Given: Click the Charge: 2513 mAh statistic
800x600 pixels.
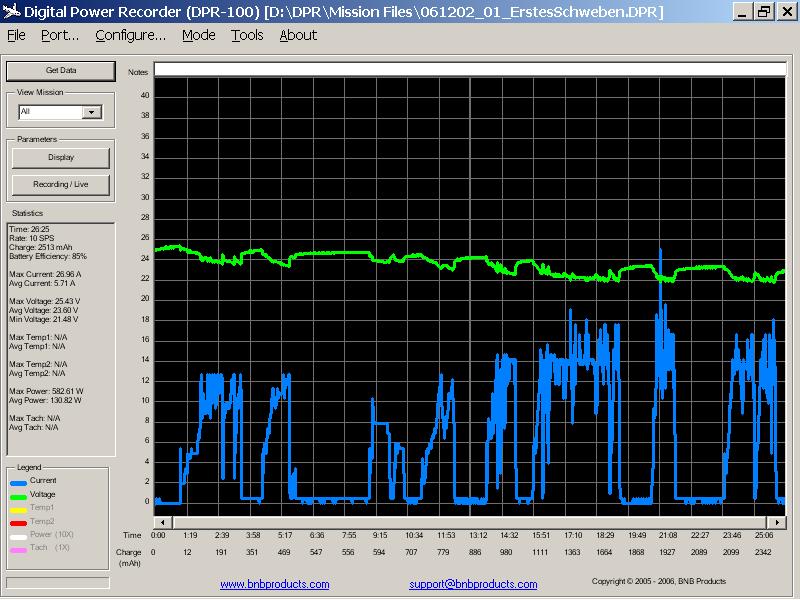Looking at the screenshot, I should (41, 247).
